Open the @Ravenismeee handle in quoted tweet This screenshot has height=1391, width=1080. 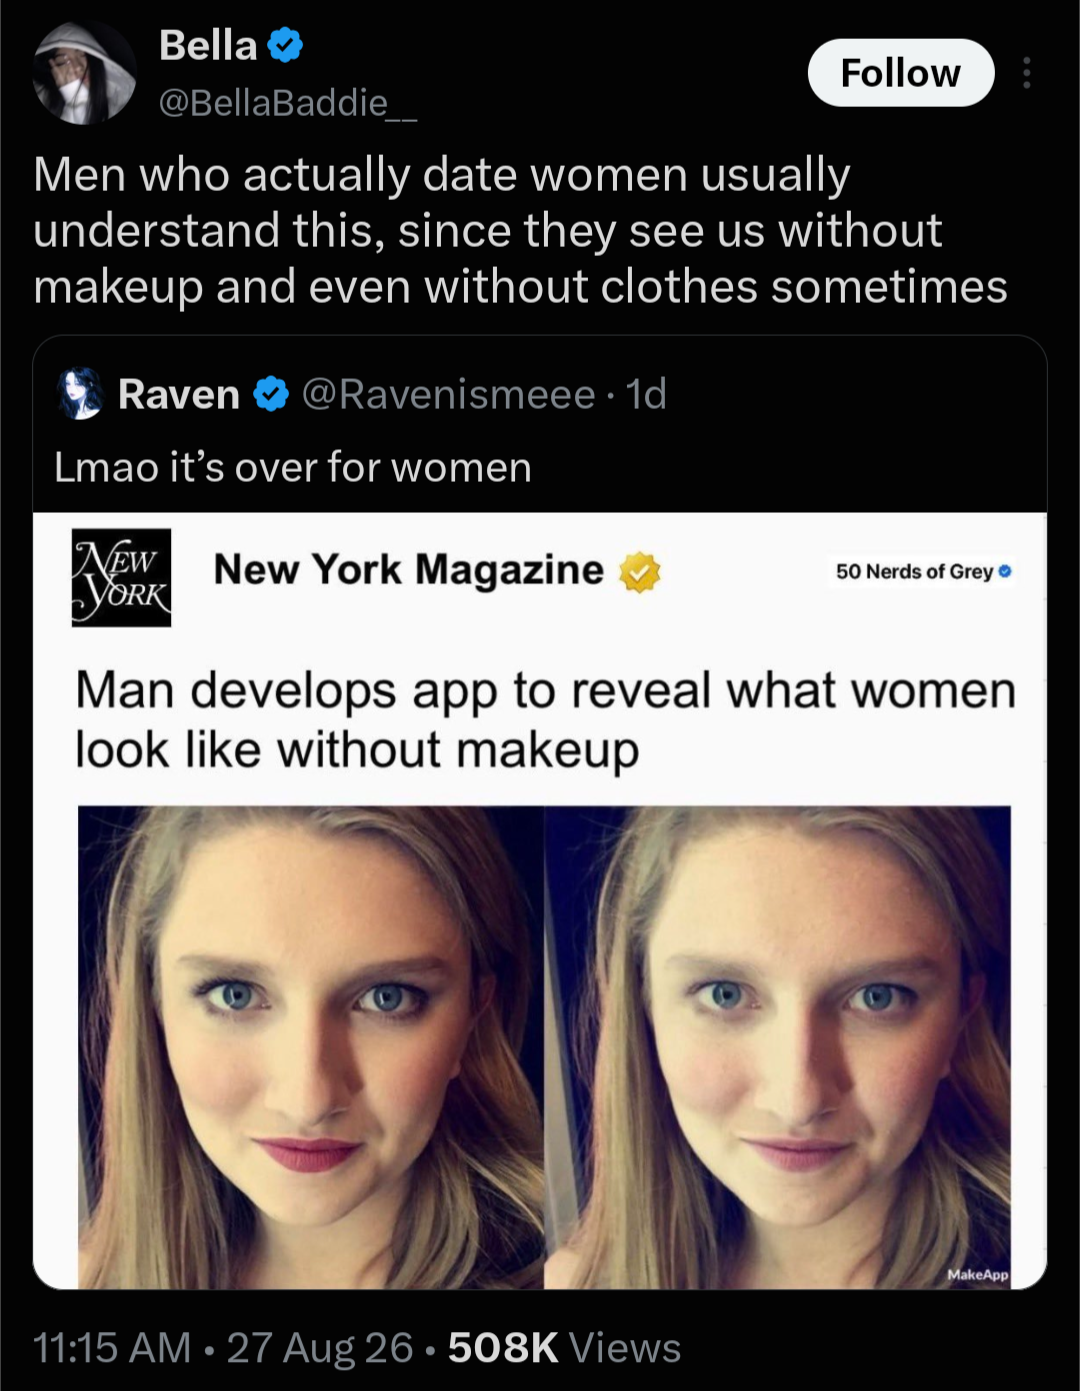click(x=447, y=394)
